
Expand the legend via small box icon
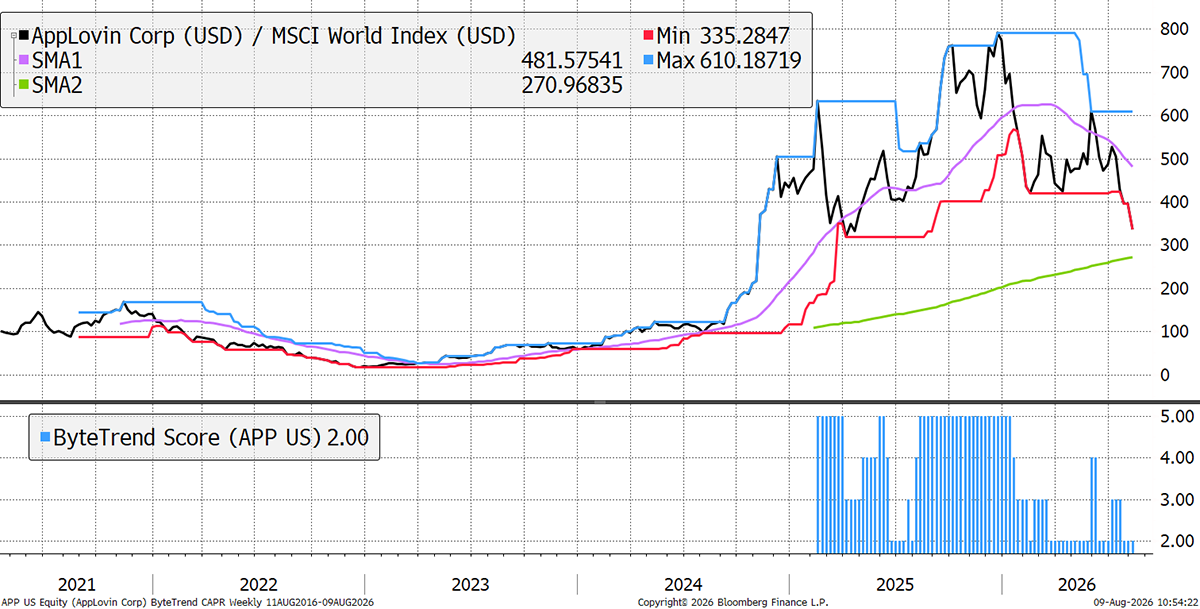click(x=13, y=35)
